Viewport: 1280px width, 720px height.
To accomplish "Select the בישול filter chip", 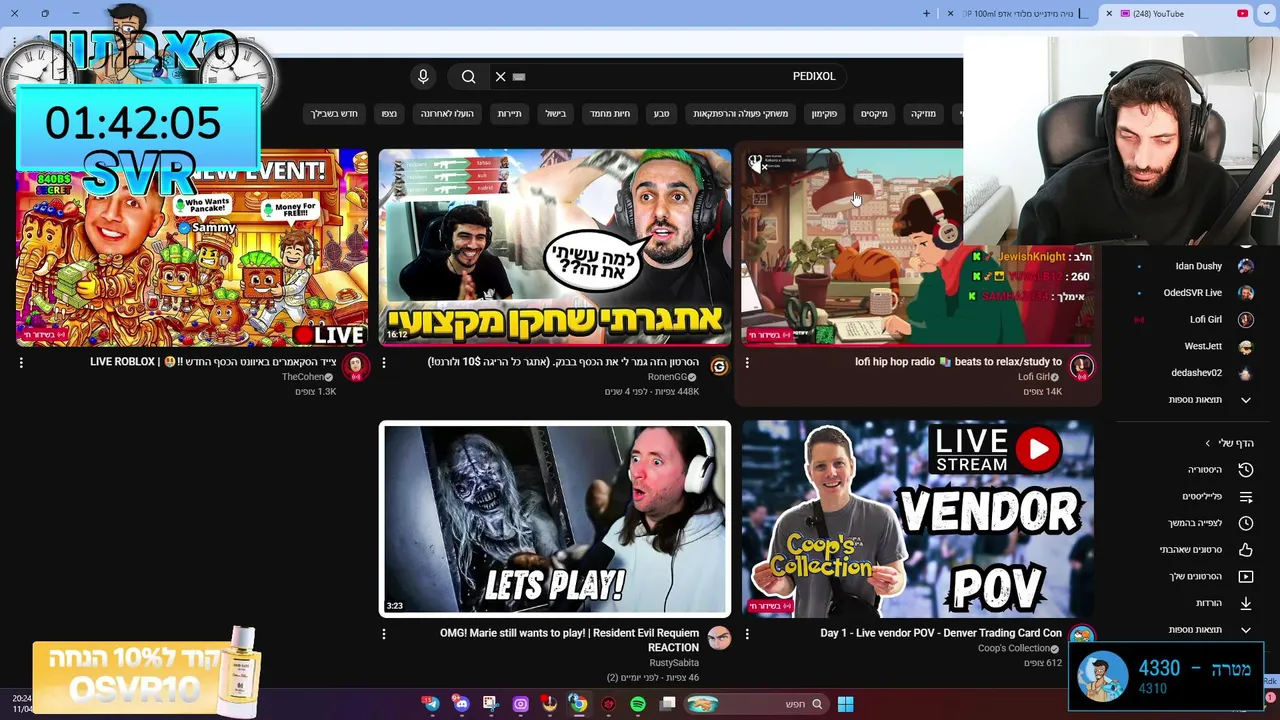I will 556,114.
